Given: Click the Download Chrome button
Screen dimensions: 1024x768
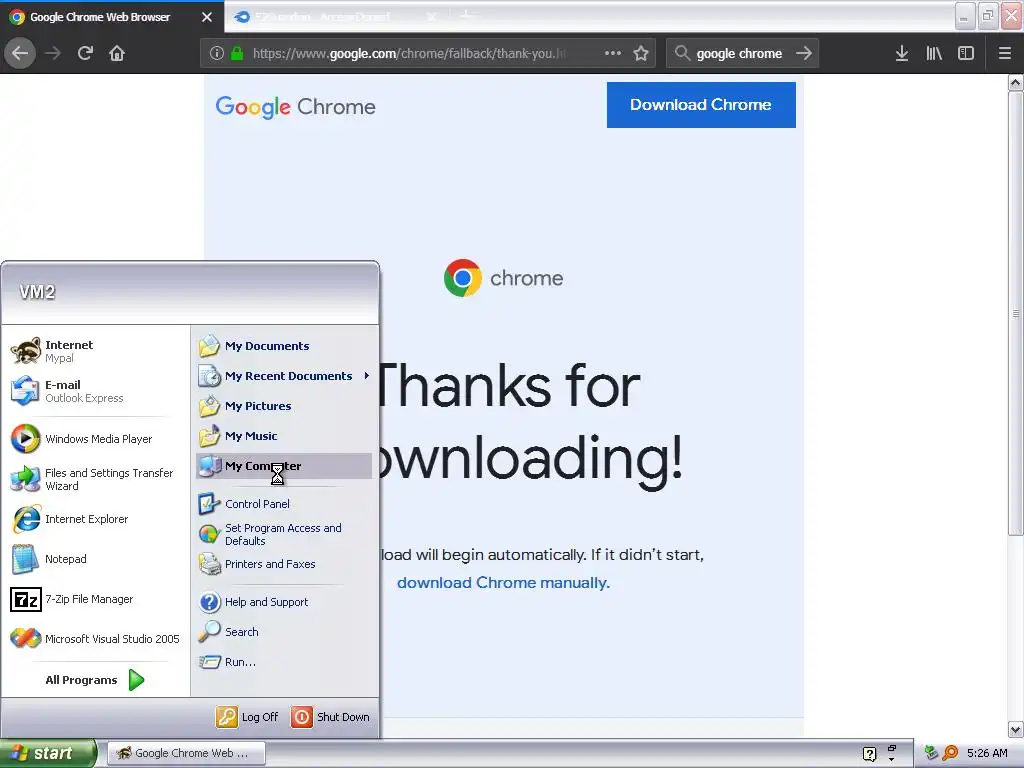Looking at the screenshot, I should click(x=701, y=104).
